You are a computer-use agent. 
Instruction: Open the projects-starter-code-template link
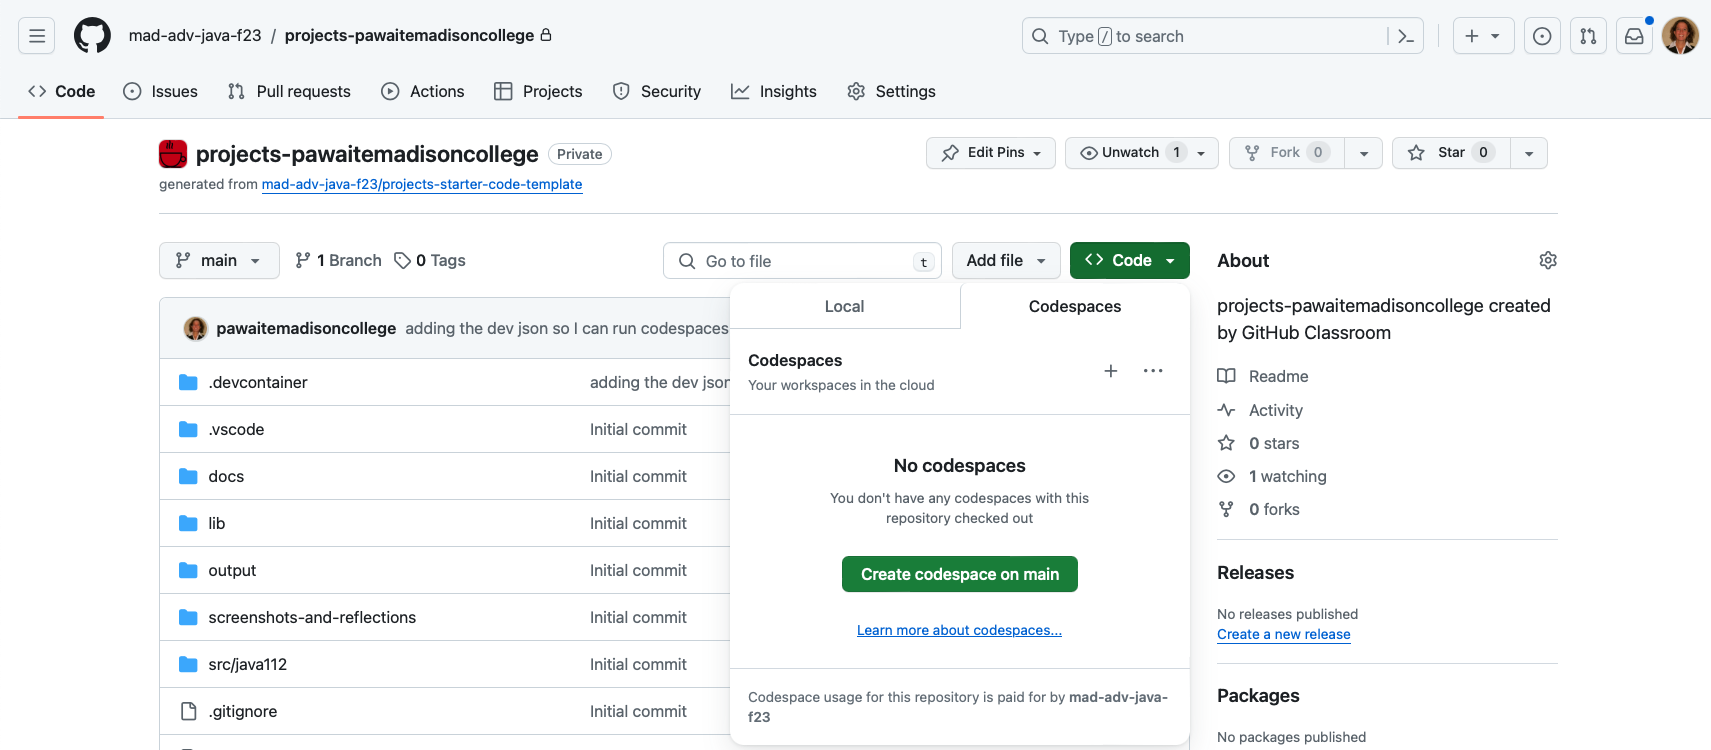(422, 184)
